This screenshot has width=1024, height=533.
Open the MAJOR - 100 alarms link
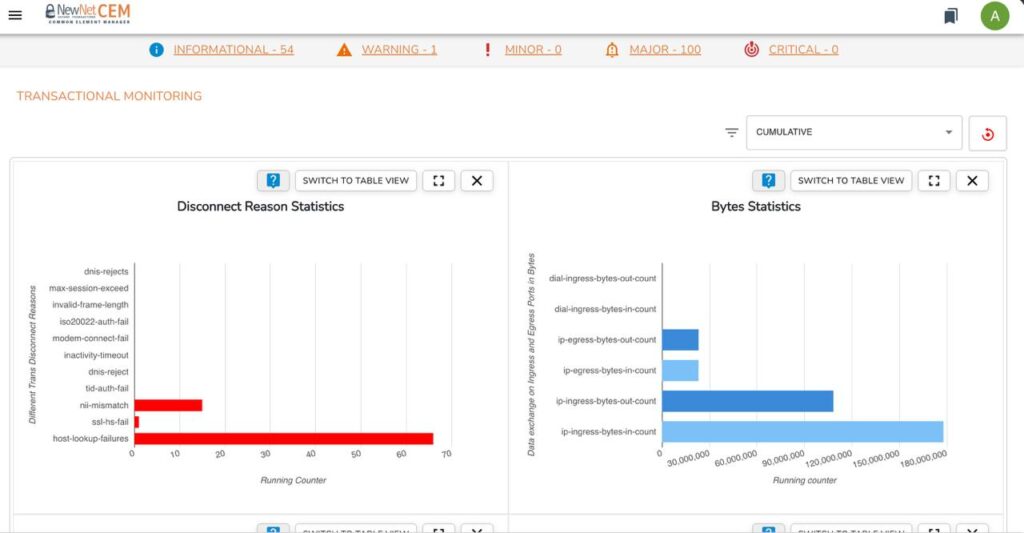(665, 50)
